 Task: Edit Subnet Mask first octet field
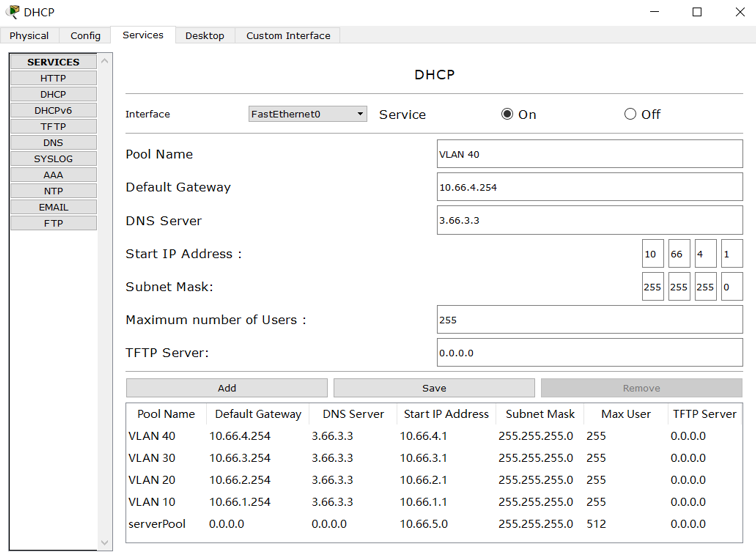click(x=653, y=286)
